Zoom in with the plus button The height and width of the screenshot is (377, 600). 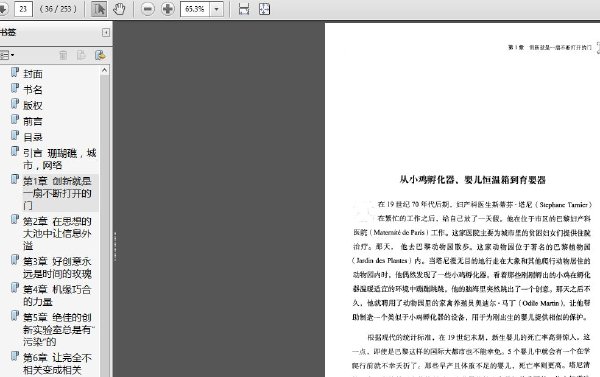point(168,9)
